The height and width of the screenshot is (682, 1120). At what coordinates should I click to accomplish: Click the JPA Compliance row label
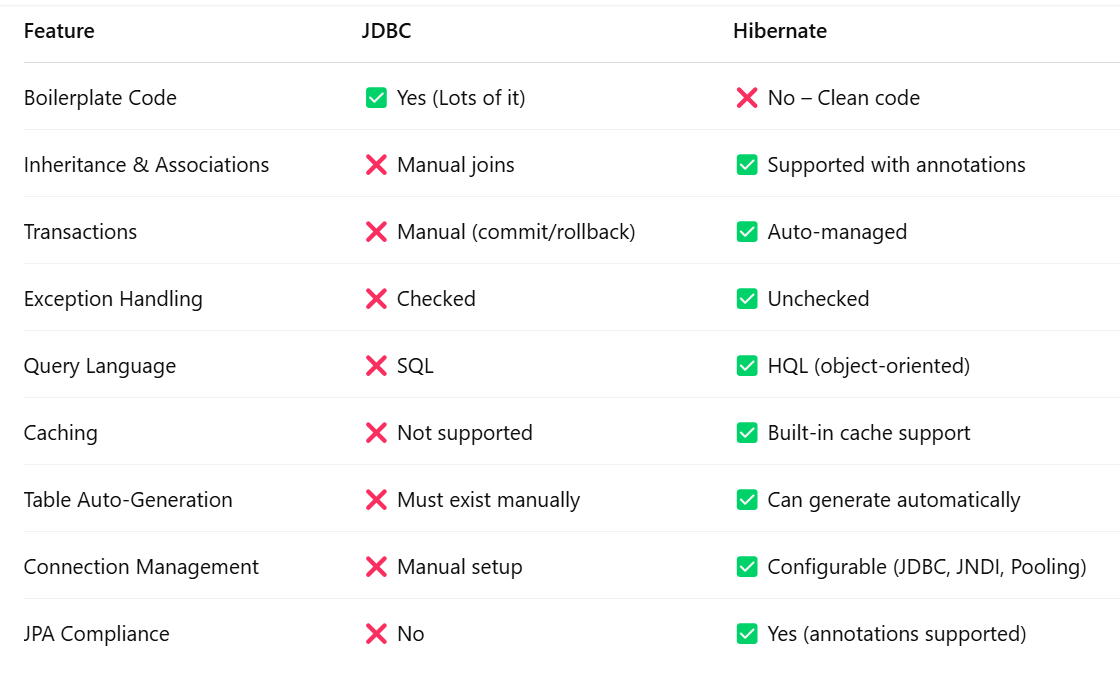tap(96, 634)
